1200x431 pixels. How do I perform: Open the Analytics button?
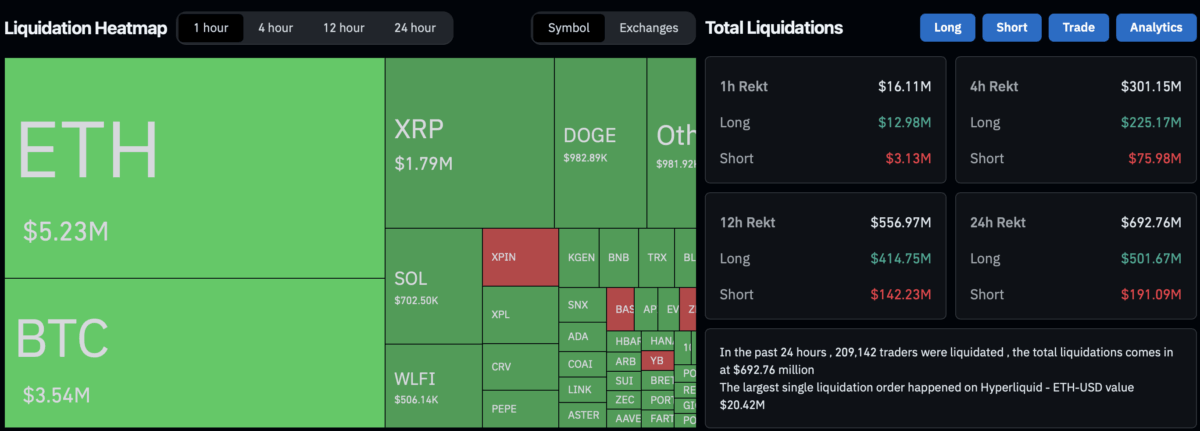[x=1156, y=28]
